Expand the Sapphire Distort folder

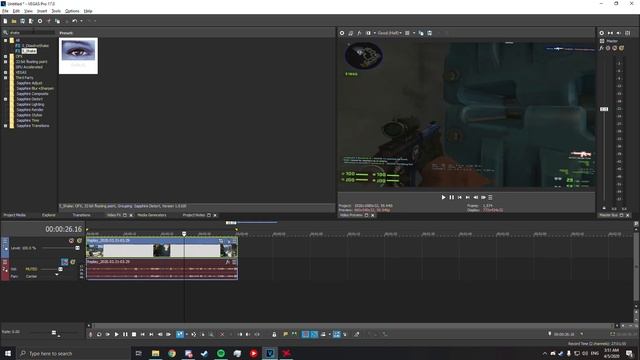coord(5,99)
